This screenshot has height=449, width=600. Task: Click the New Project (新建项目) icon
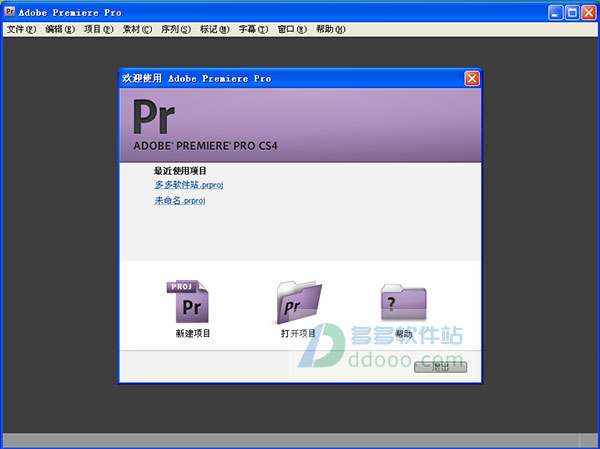click(188, 301)
